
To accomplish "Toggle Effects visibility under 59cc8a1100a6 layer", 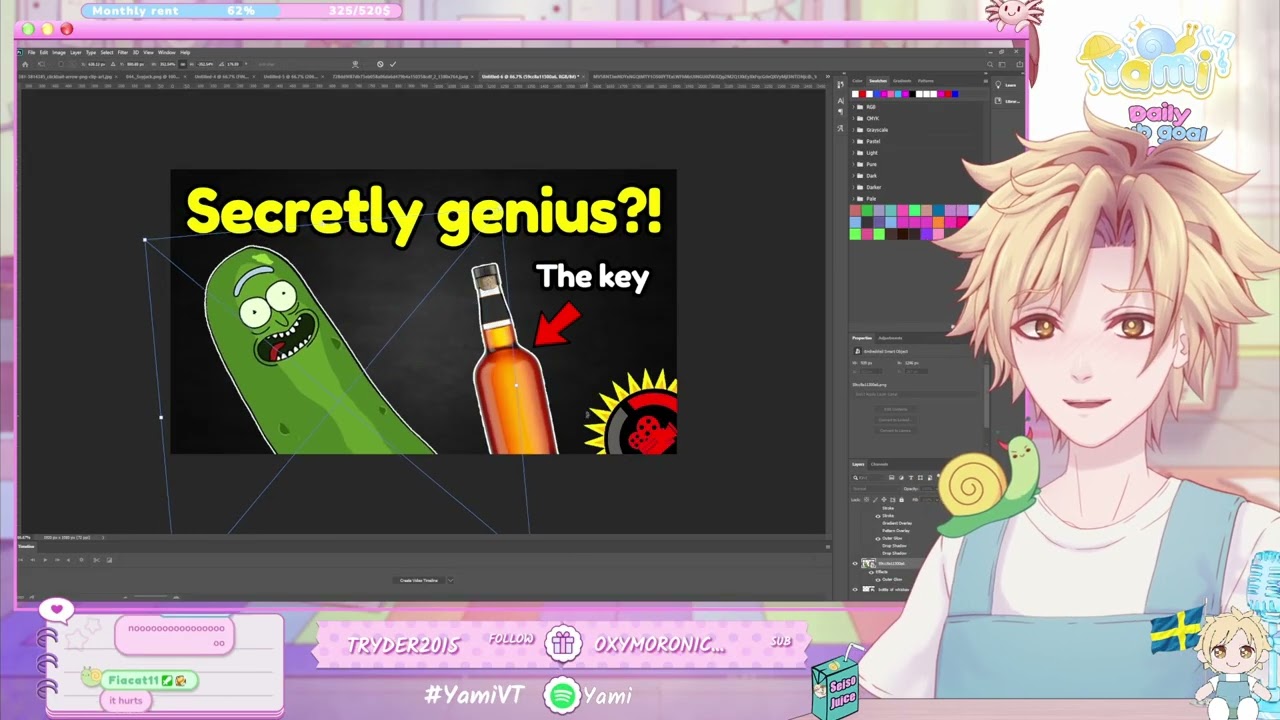I will pos(871,572).
